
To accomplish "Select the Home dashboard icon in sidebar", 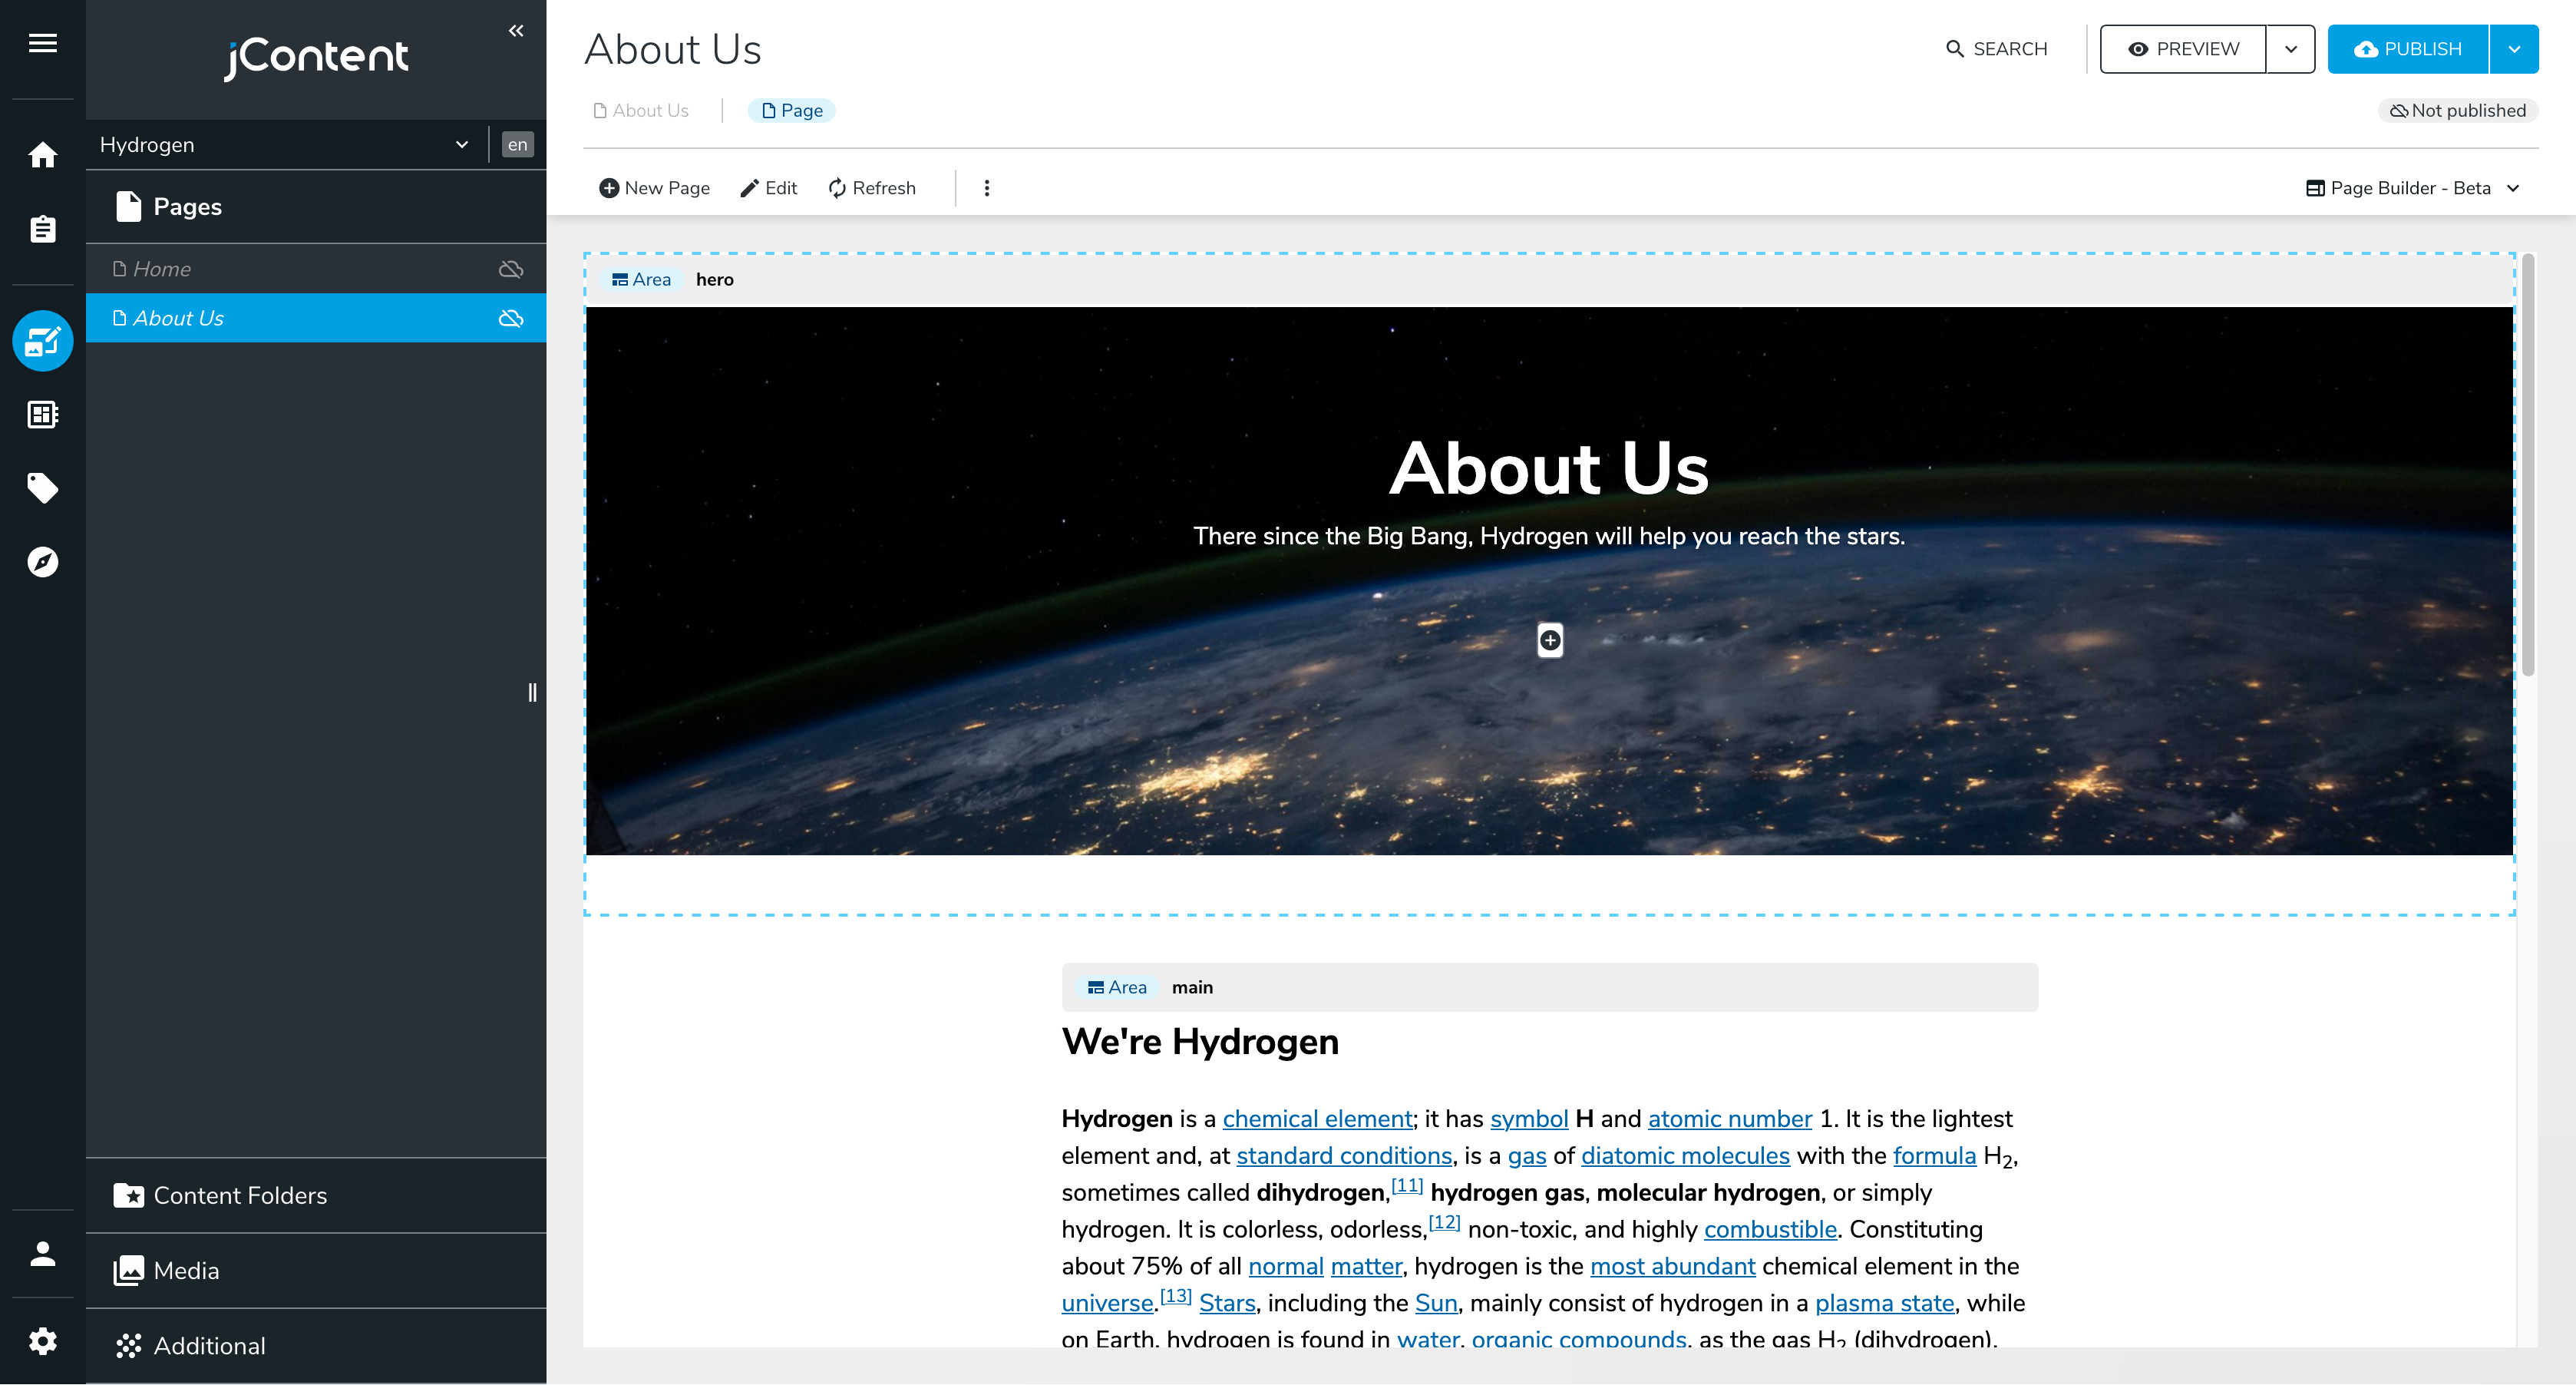I will 43,155.
